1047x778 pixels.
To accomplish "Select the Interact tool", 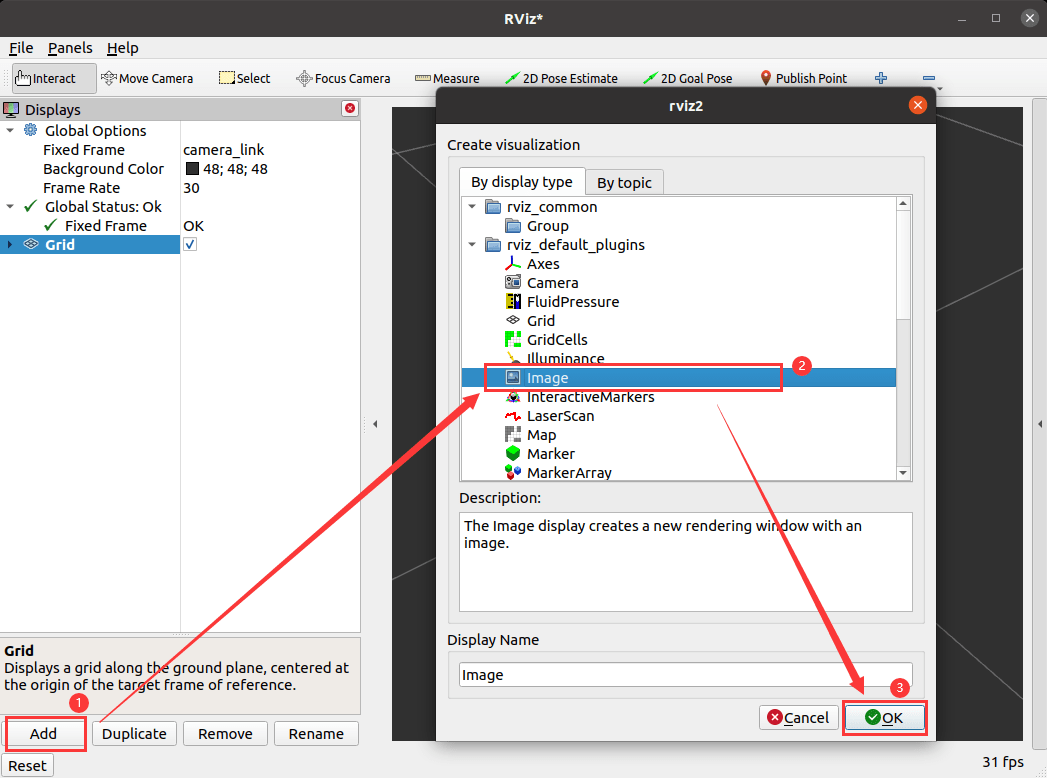I will tap(53, 79).
